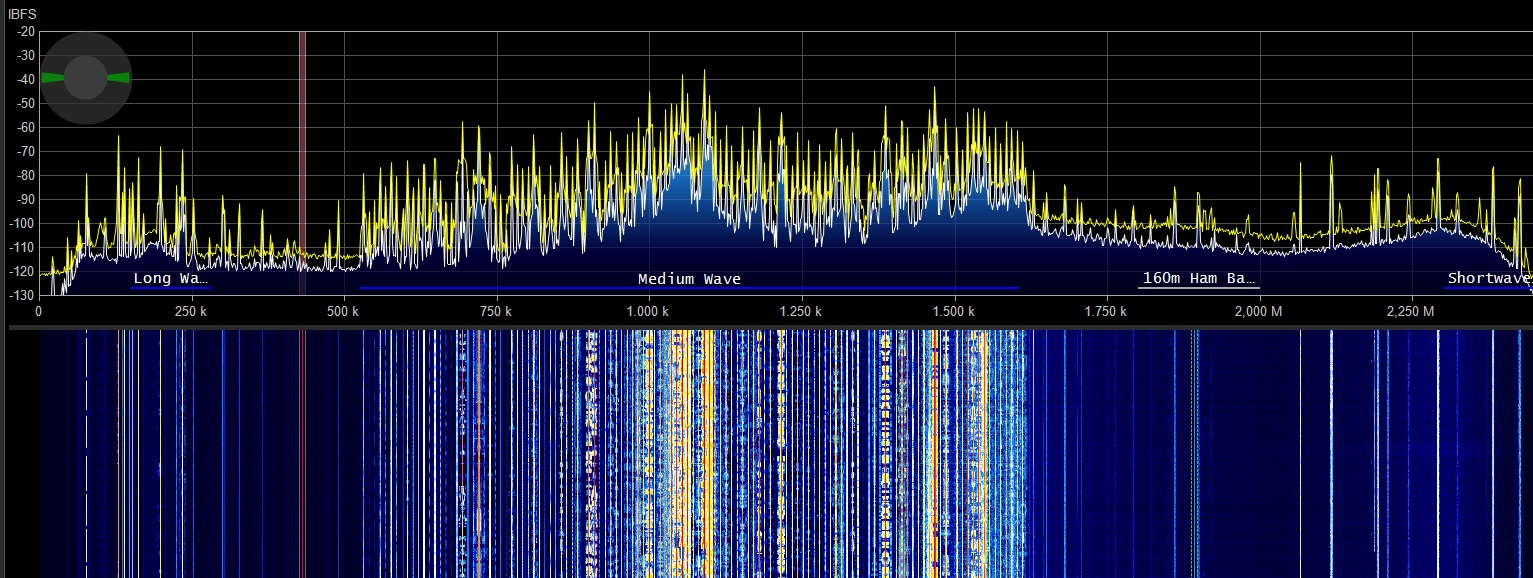The height and width of the screenshot is (578, 1533).
Task: Select the Medium Wave band label
Action: pos(689,279)
